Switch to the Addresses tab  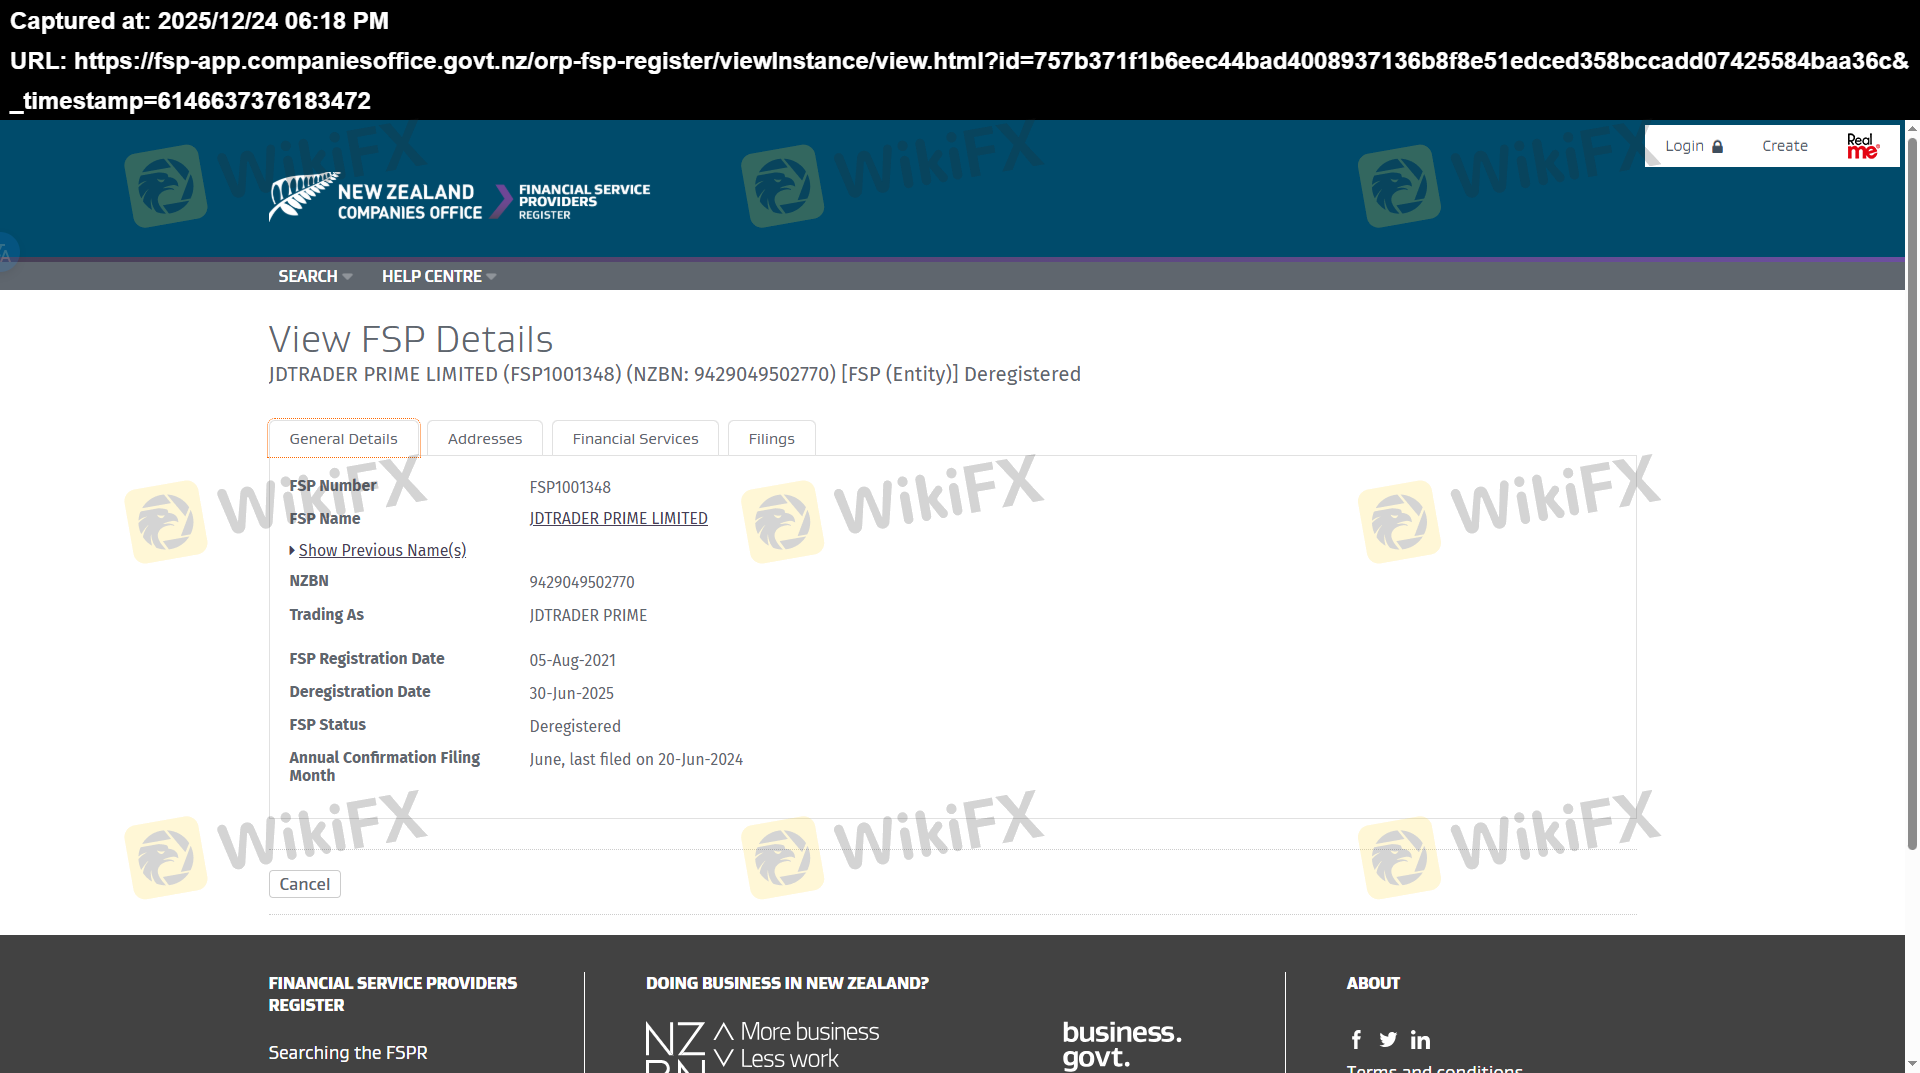click(485, 439)
